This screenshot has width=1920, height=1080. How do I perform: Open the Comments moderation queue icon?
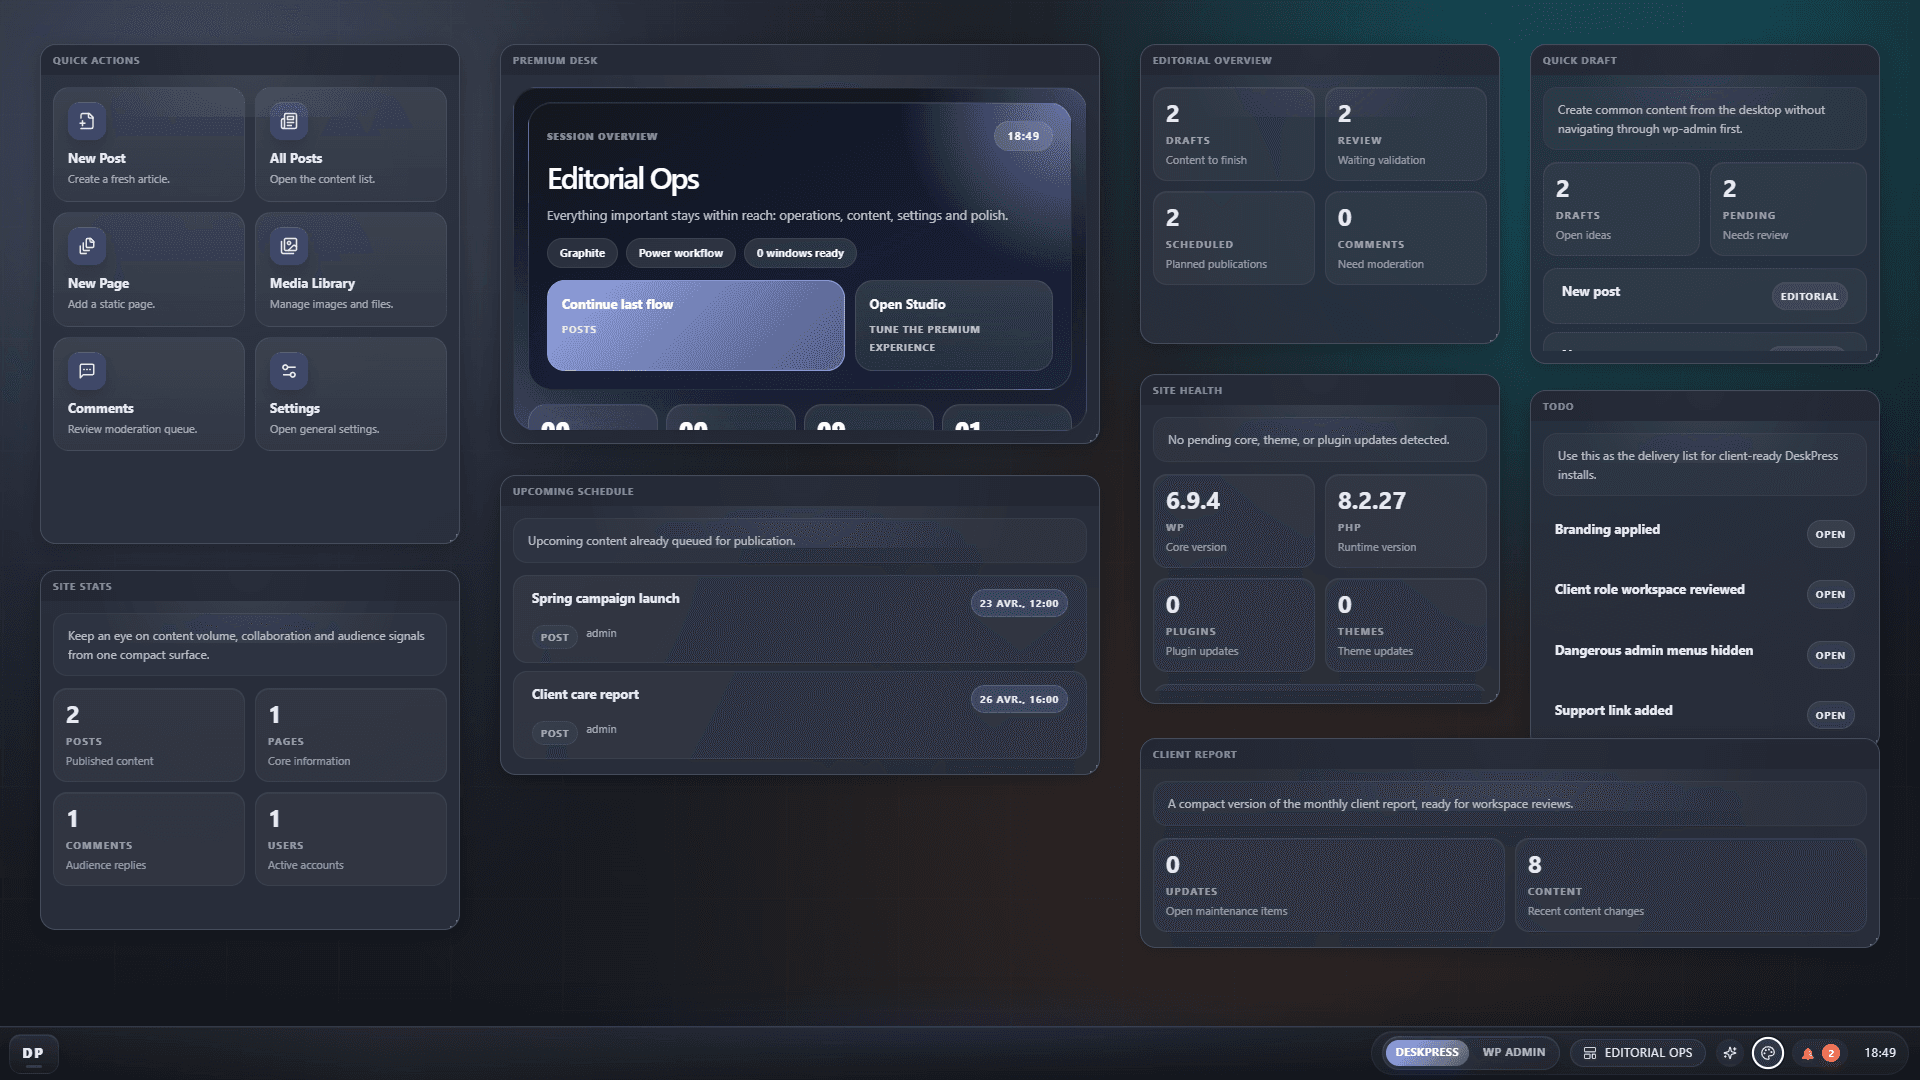pyautogui.click(x=87, y=370)
